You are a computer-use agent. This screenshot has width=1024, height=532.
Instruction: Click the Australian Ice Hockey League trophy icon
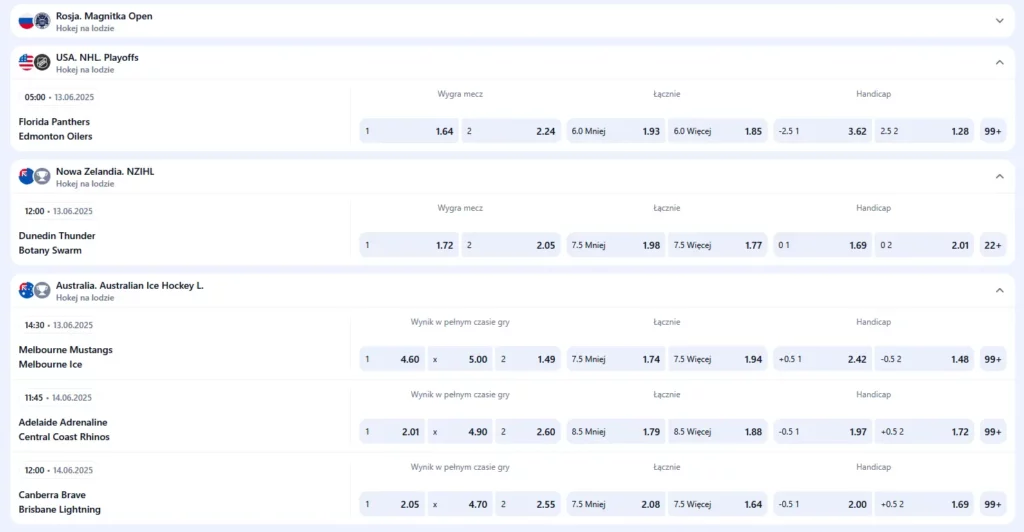coord(42,290)
